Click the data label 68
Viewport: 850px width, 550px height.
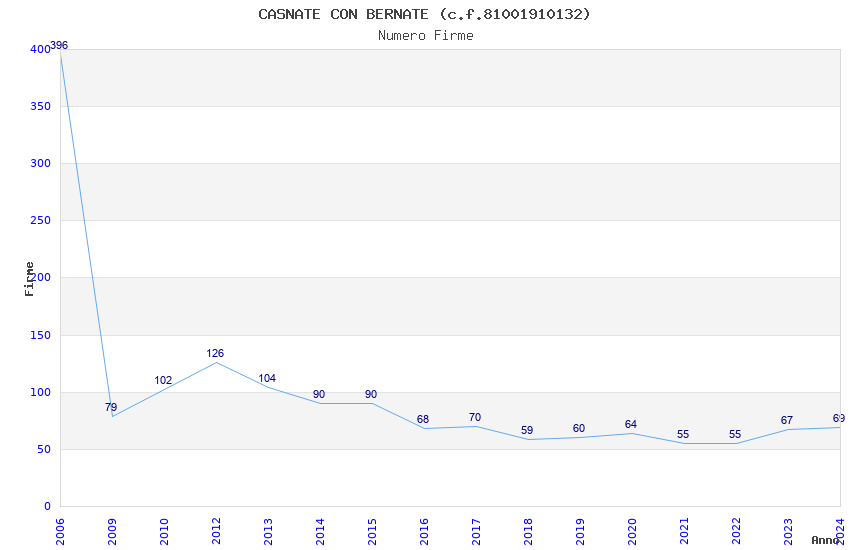click(423, 419)
